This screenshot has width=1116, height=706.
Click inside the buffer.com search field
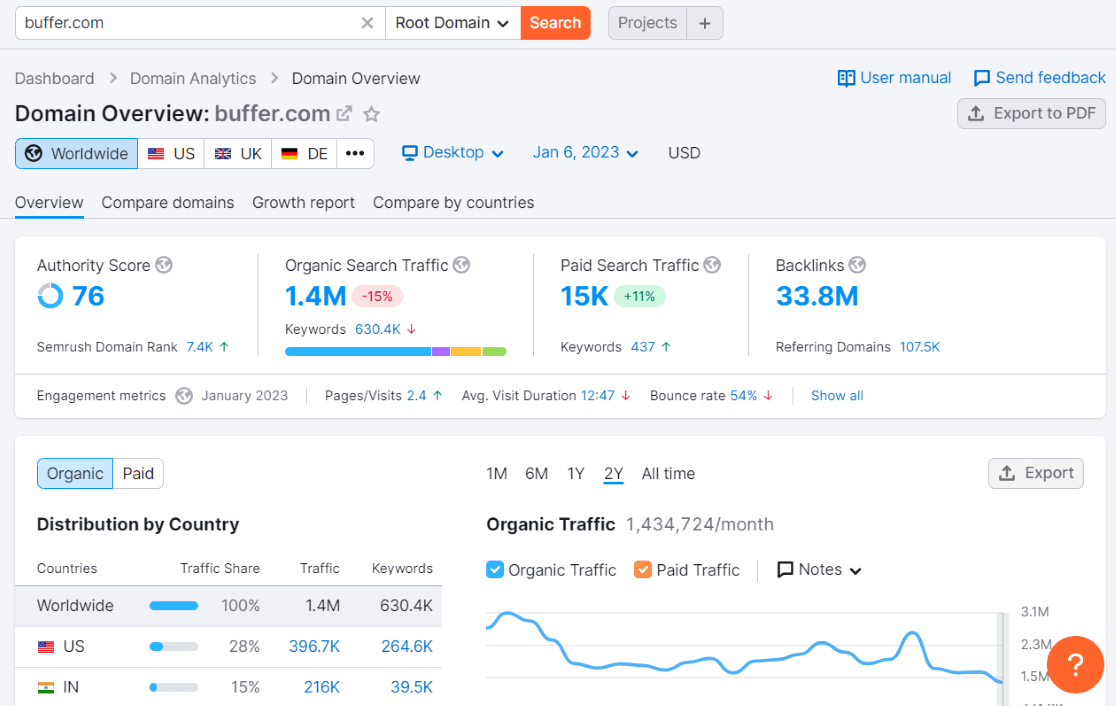click(150, 22)
